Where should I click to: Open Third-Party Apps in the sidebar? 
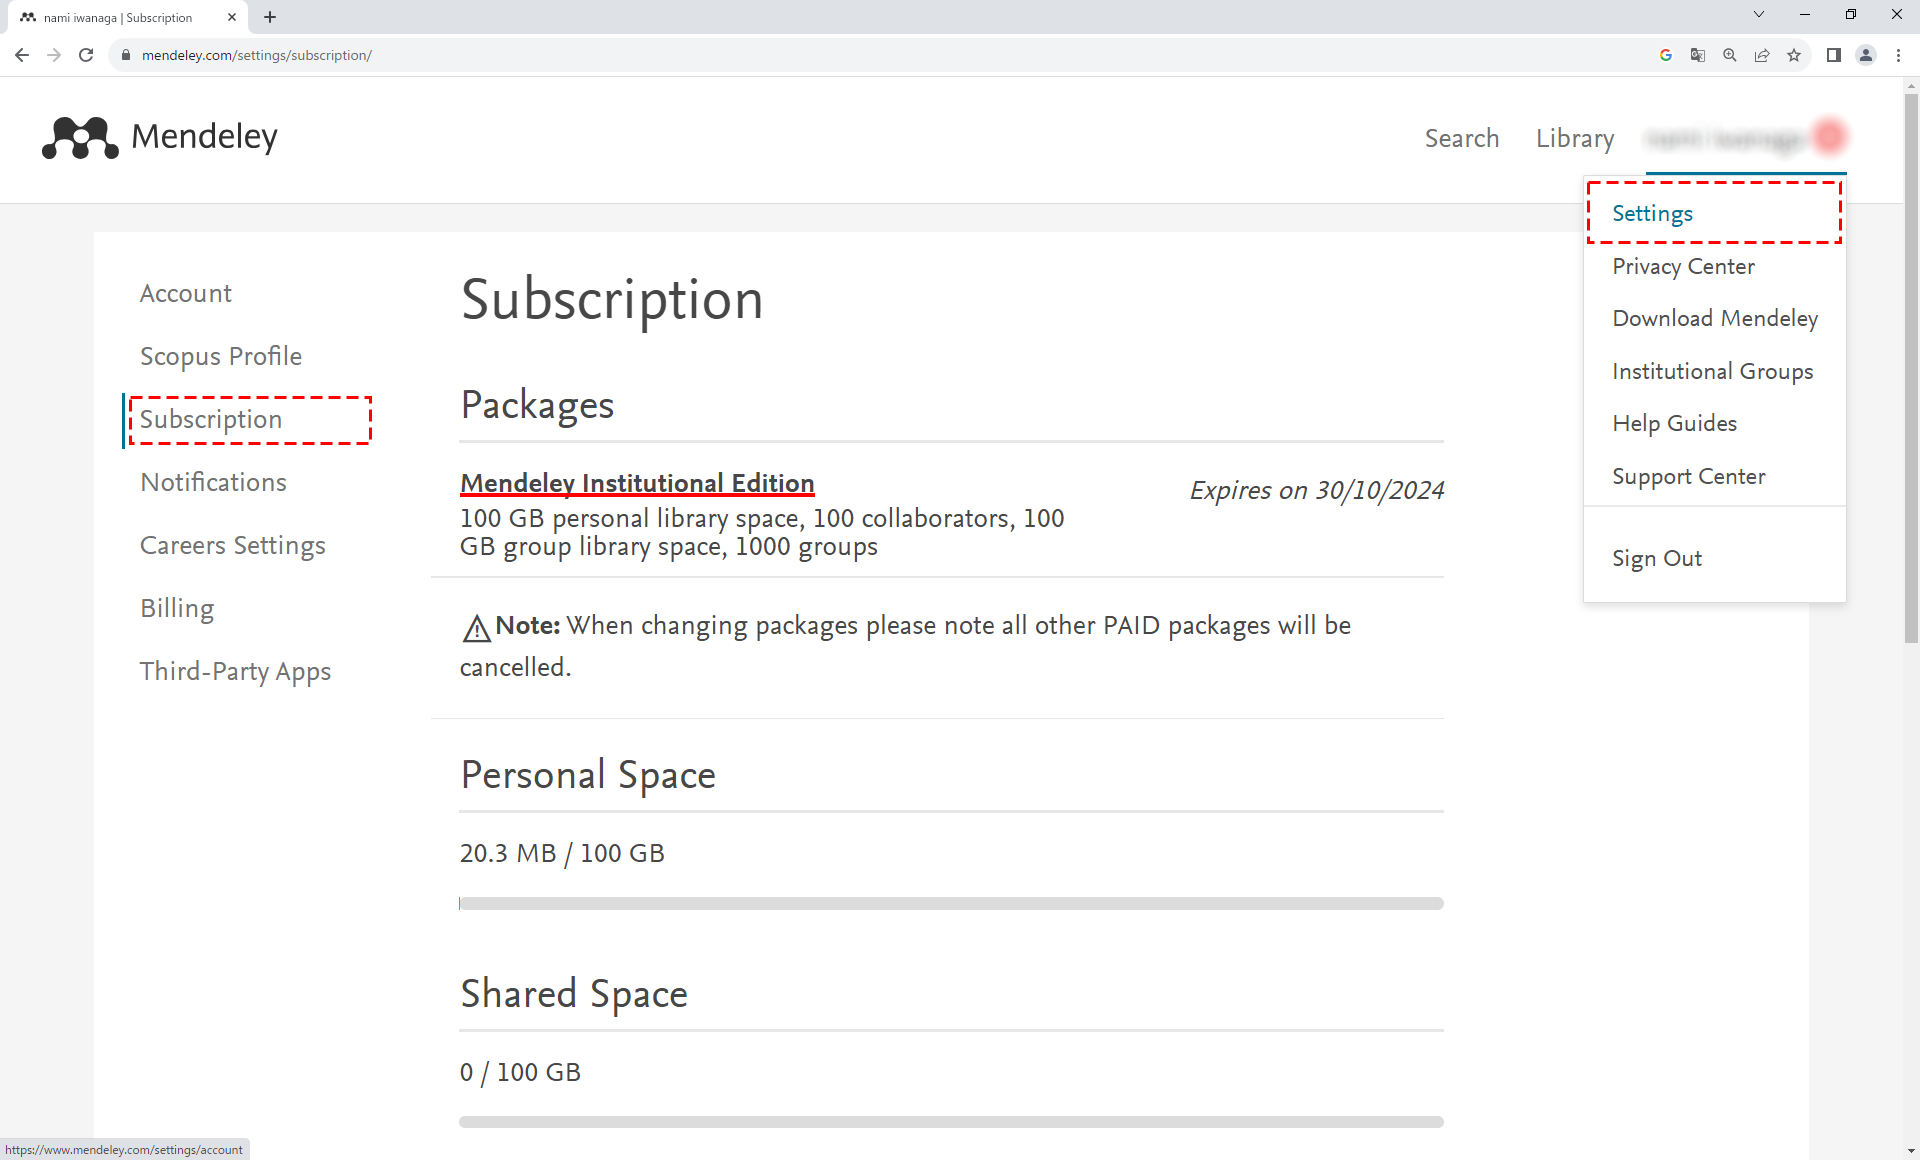pos(235,671)
